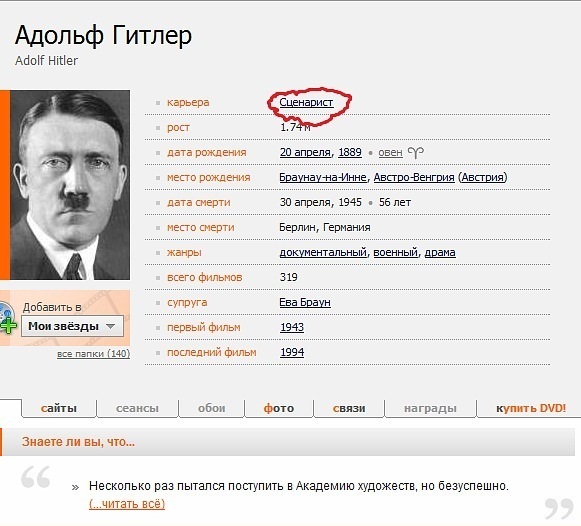Viewport: 581px width, 526px height.
Task: Select the награды tab
Action: [x=430, y=408]
